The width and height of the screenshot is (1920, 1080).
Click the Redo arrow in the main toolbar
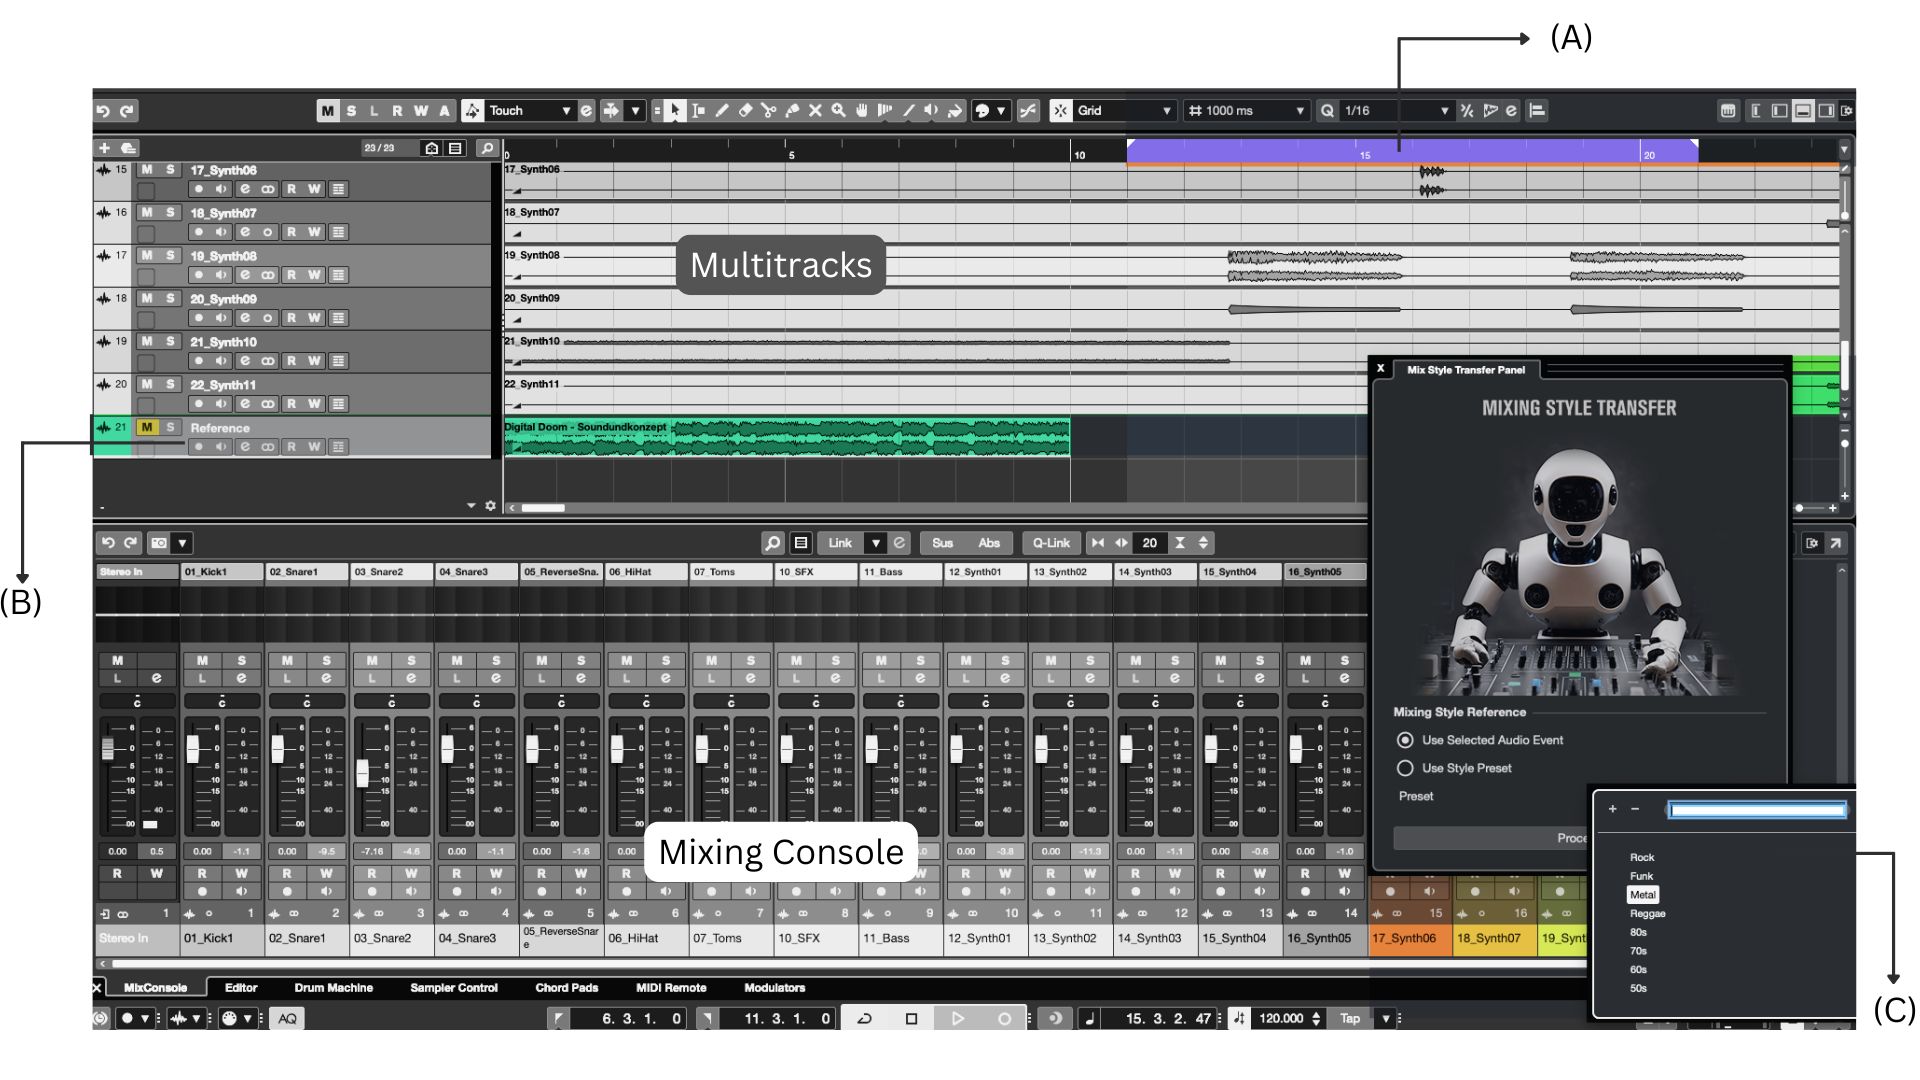click(x=127, y=111)
